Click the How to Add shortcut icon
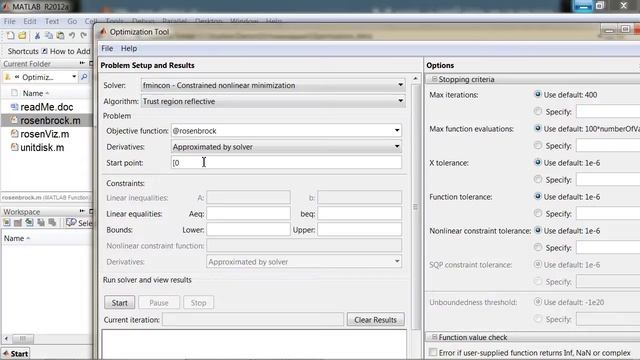 pos(44,51)
